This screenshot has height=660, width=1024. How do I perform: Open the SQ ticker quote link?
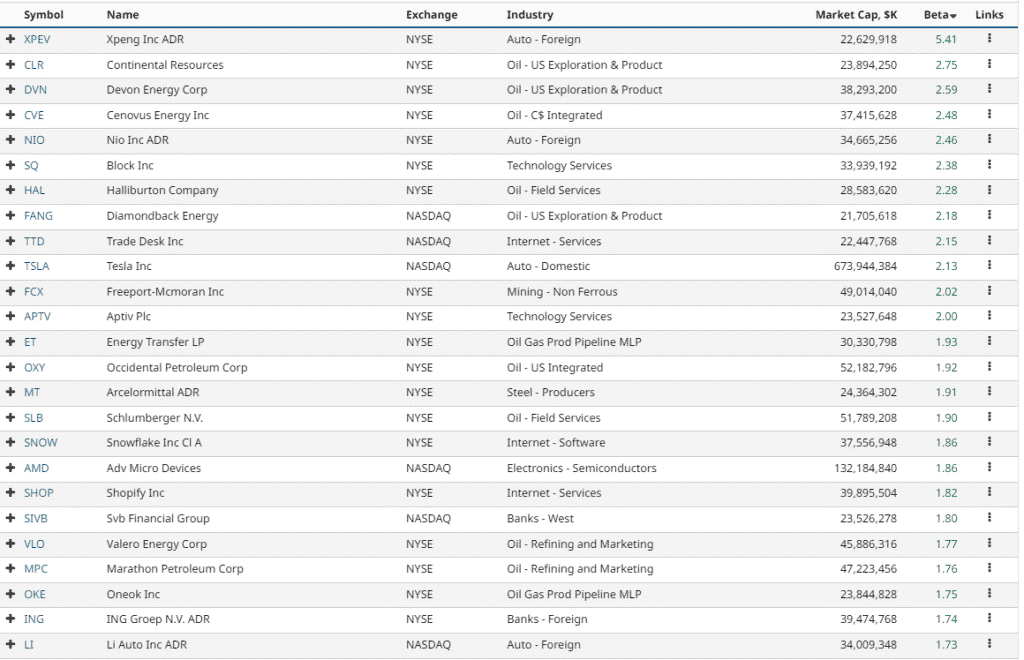pos(32,165)
